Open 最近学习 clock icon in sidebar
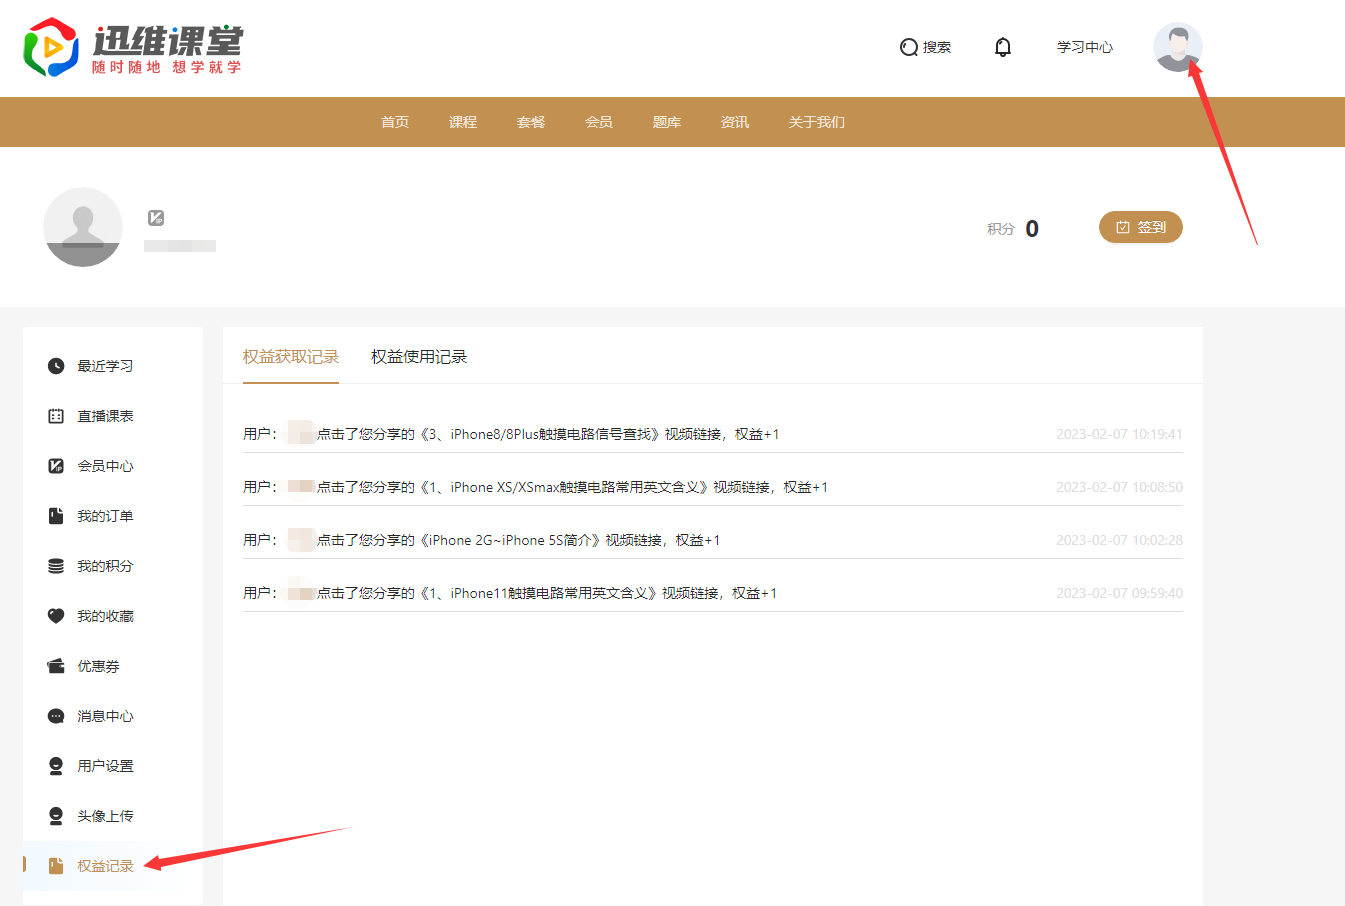1345x906 pixels. click(x=56, y=366)
